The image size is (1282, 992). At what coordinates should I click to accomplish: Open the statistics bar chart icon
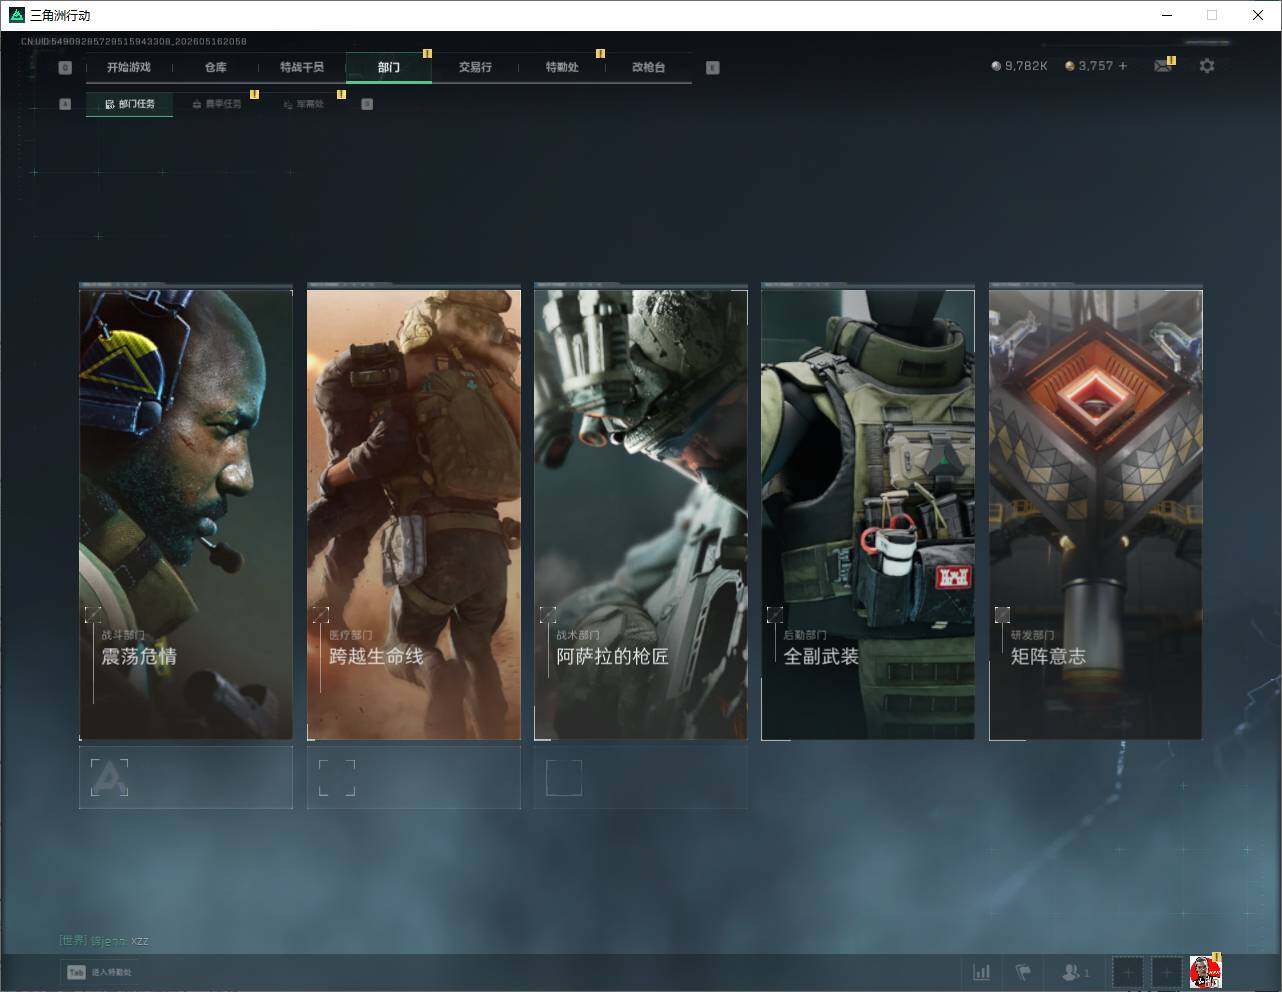(982, 972)
